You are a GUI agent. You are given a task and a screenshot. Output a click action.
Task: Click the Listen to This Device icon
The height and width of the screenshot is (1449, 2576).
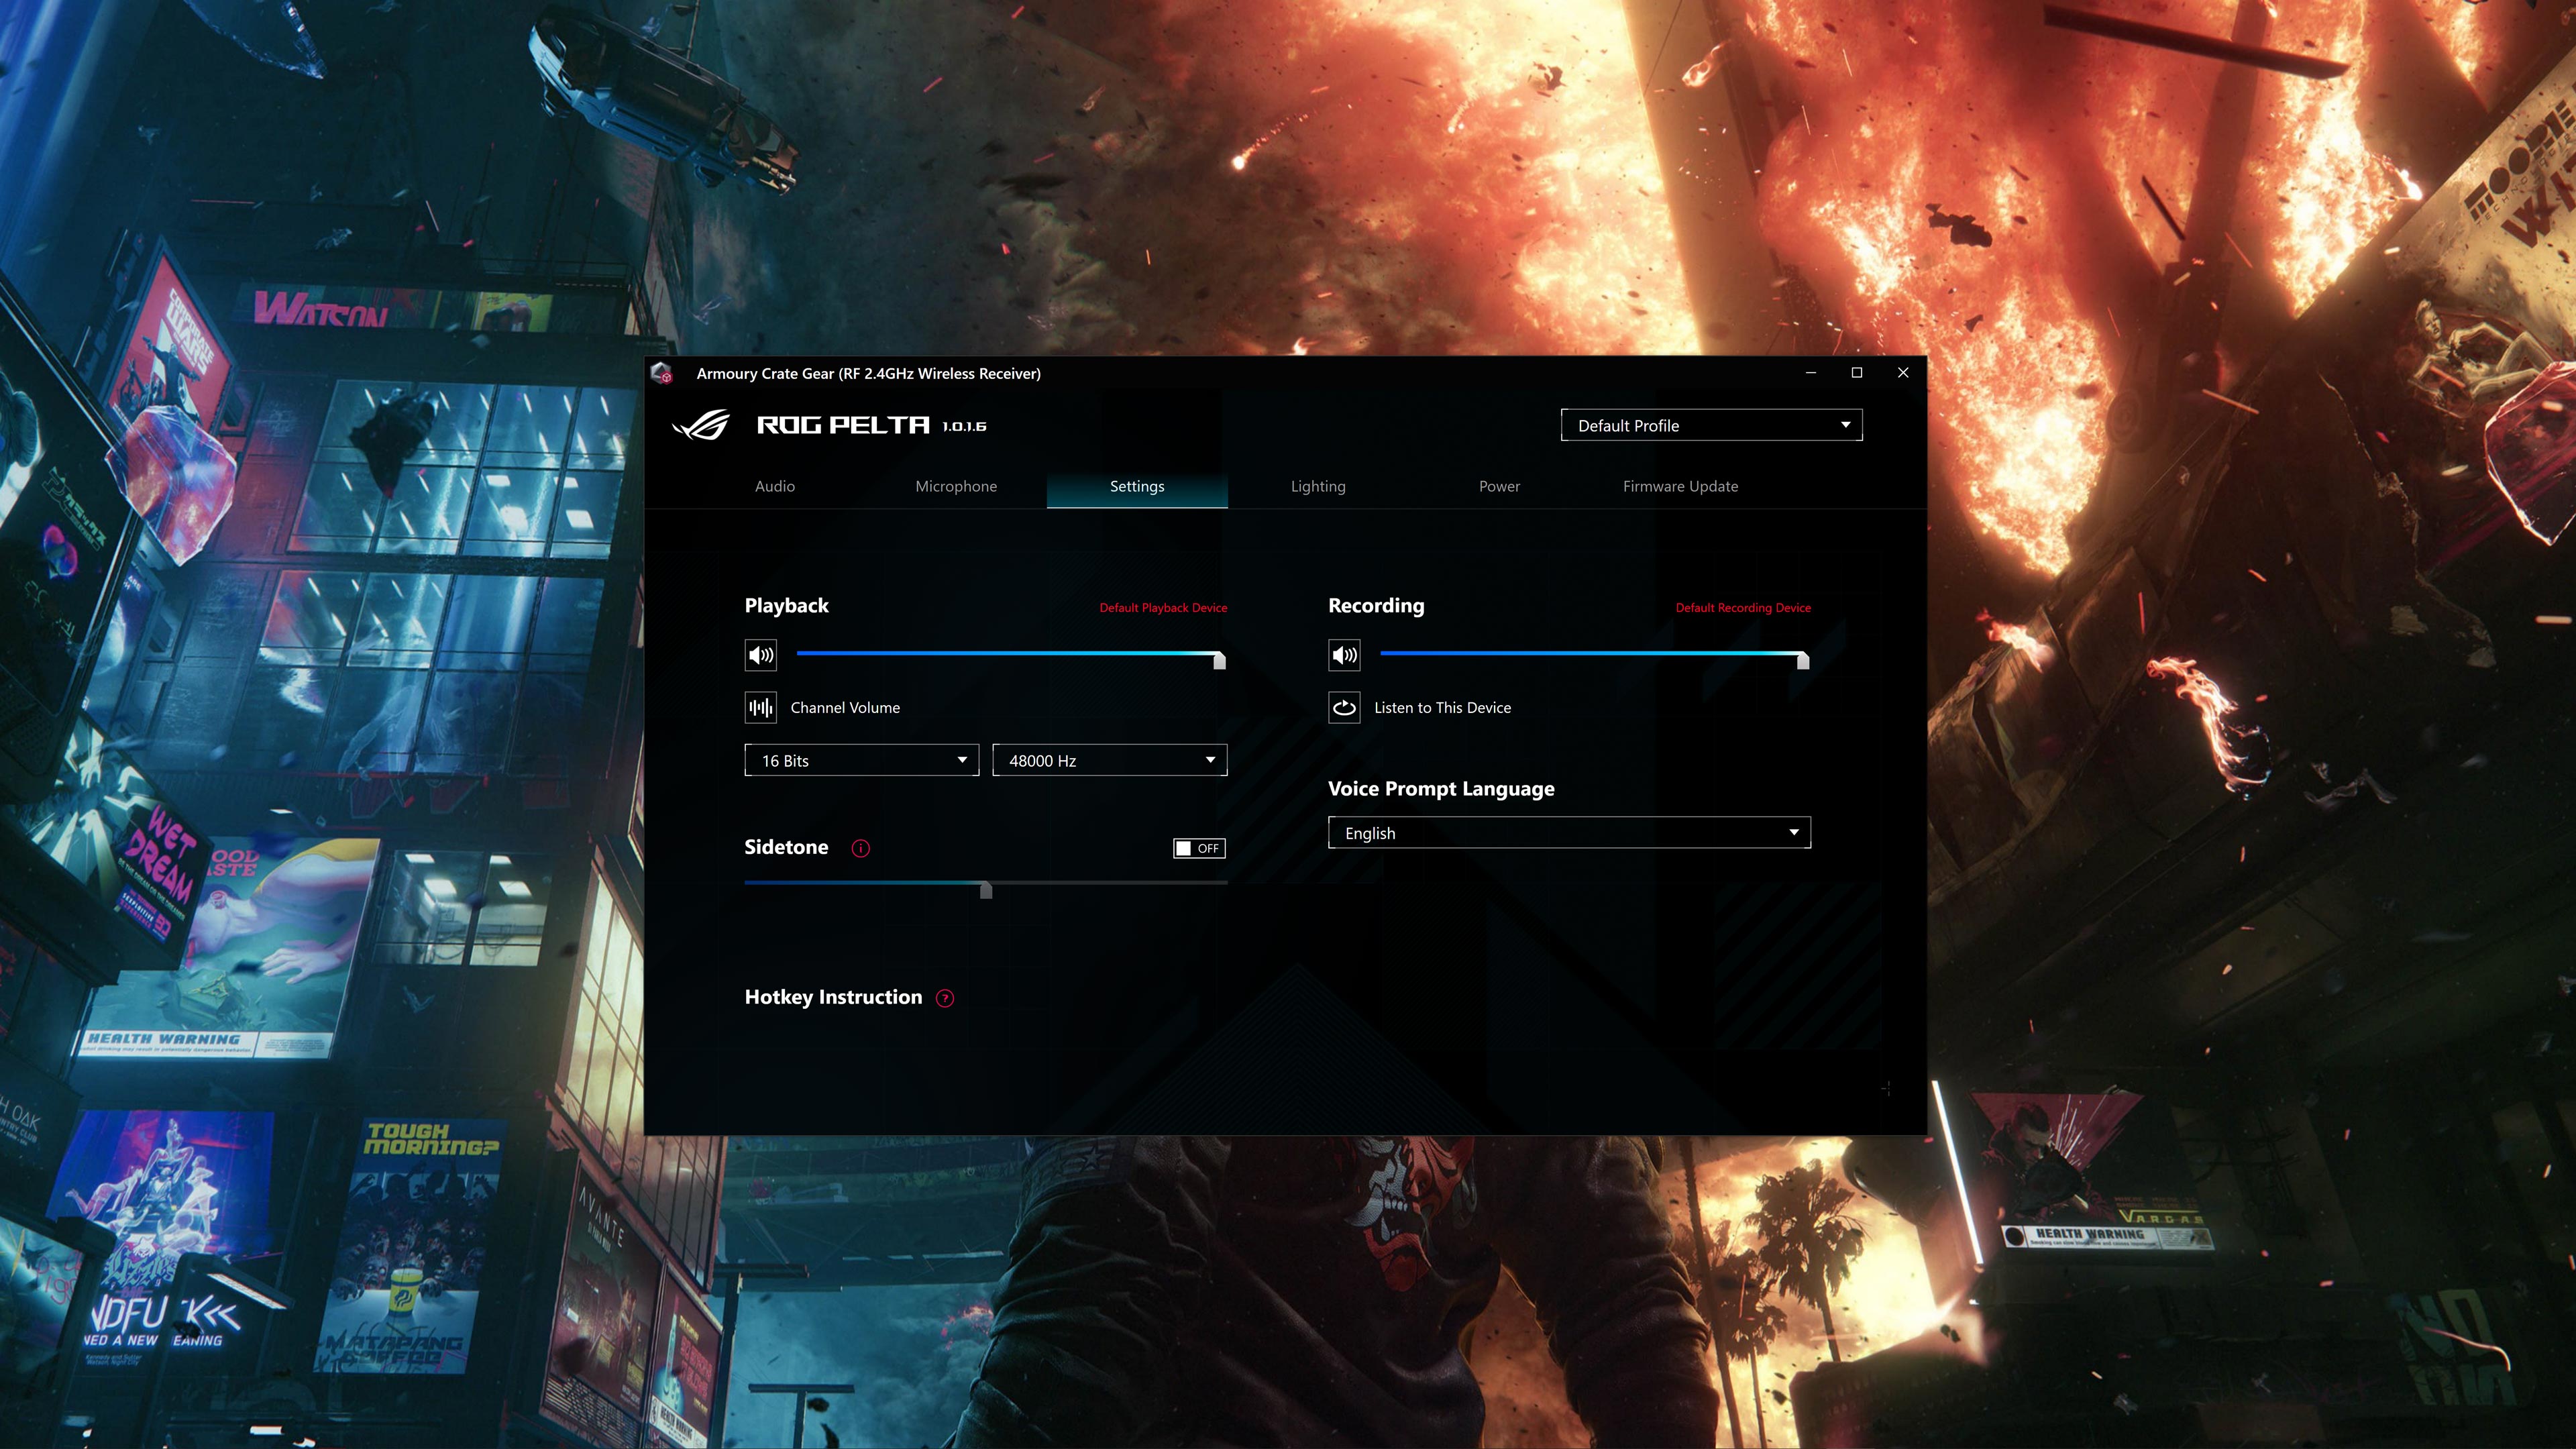click(1344, 706)
